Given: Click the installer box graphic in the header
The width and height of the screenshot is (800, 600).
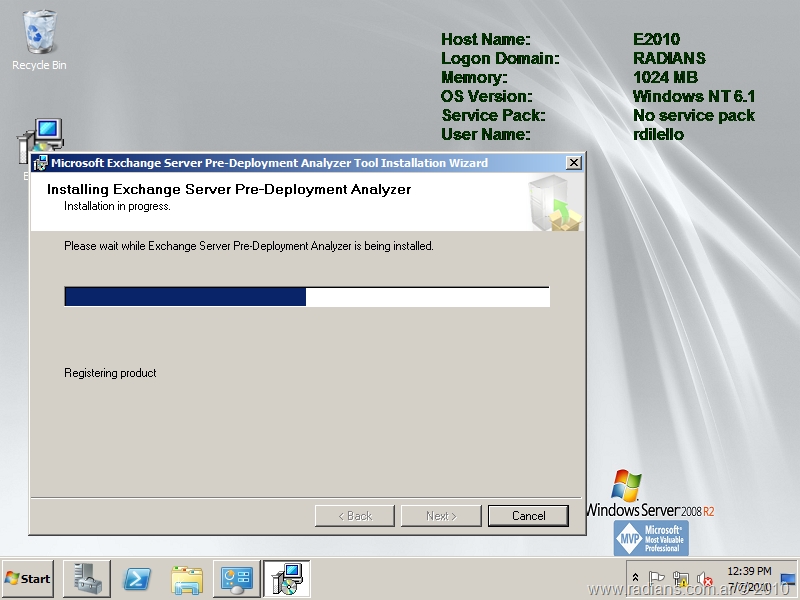Looking at the screenshot, I should tap(553, 203).
